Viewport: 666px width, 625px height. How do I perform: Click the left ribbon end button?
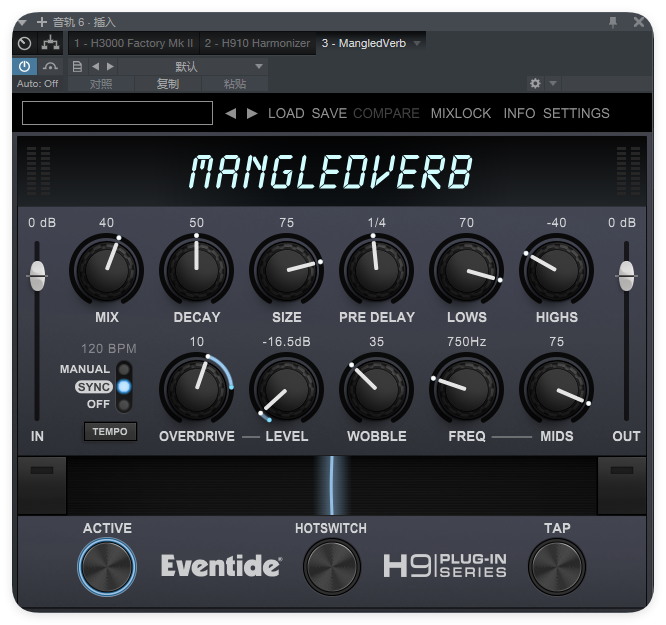[x=42, y=485]
